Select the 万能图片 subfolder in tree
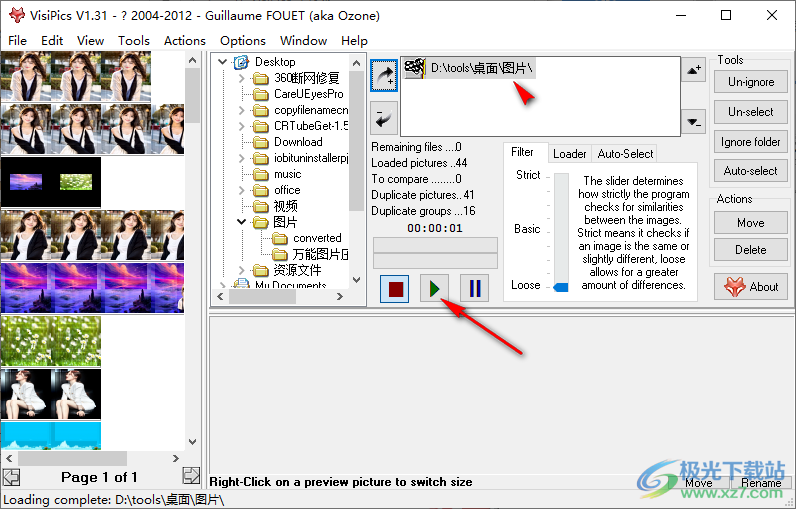796x509 pixels. (320, 254)
